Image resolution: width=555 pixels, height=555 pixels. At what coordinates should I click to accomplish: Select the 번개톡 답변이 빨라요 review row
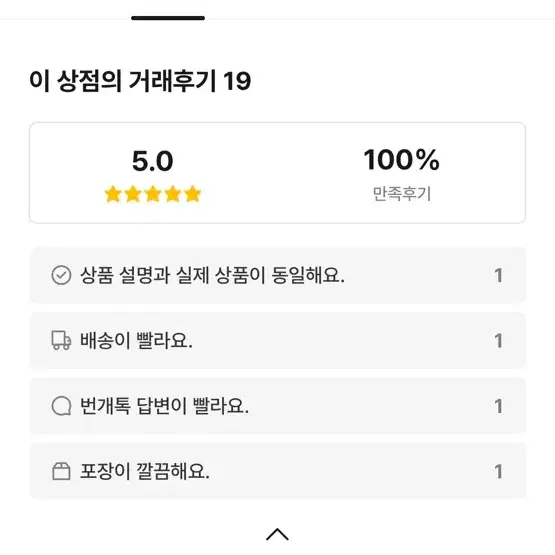pos(278,406)
